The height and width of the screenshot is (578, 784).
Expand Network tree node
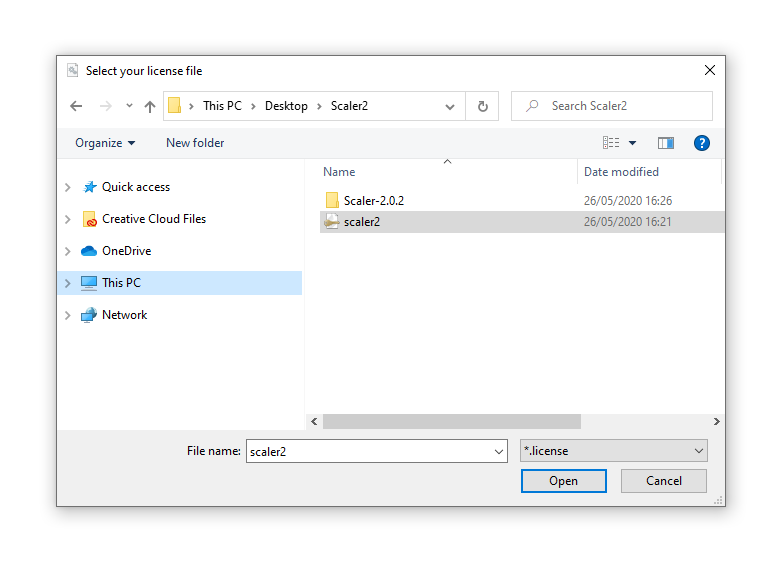(68, 315)
